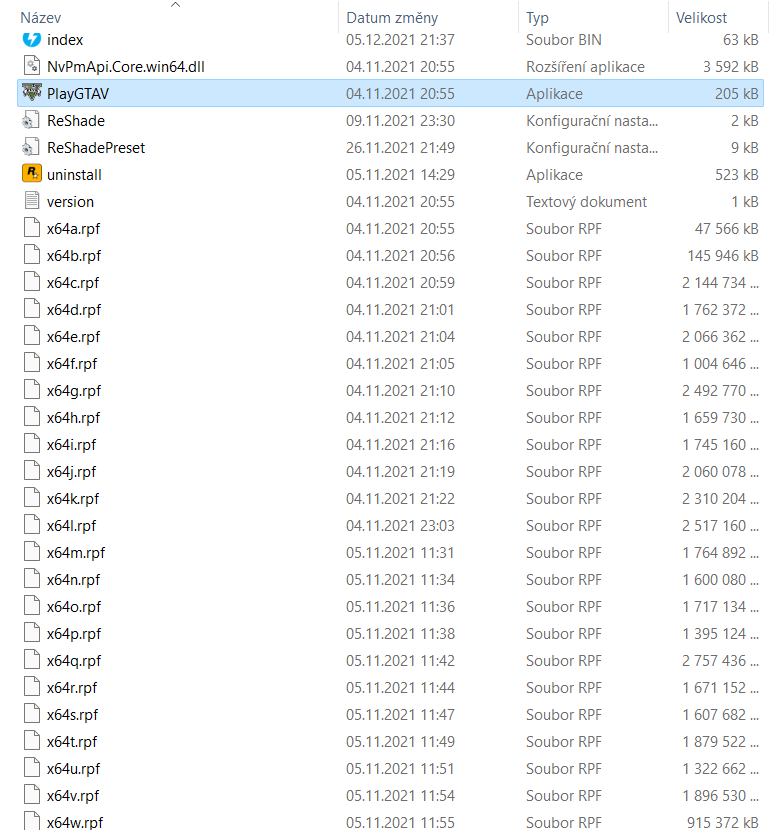Click the Rockstar uninstall application icon

click(32, 174)
